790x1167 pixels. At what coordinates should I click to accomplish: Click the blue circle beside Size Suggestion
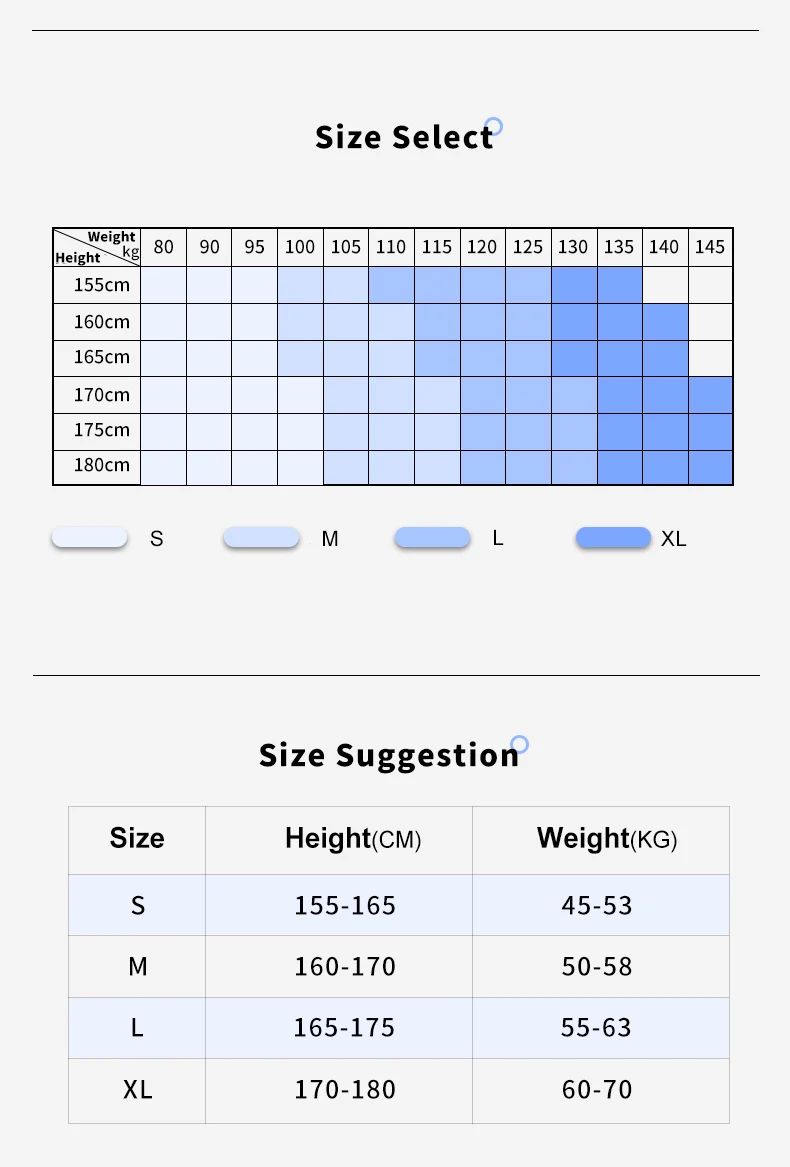(520, 744)
